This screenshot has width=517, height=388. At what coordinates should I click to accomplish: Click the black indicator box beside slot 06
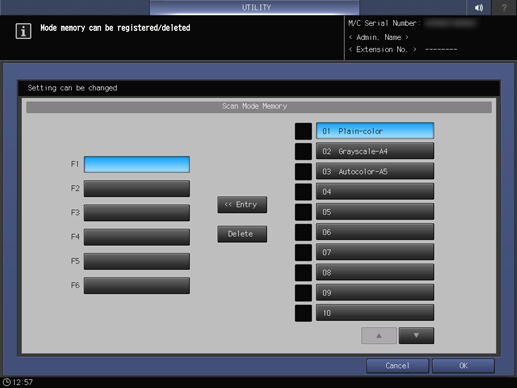(303, 232)
